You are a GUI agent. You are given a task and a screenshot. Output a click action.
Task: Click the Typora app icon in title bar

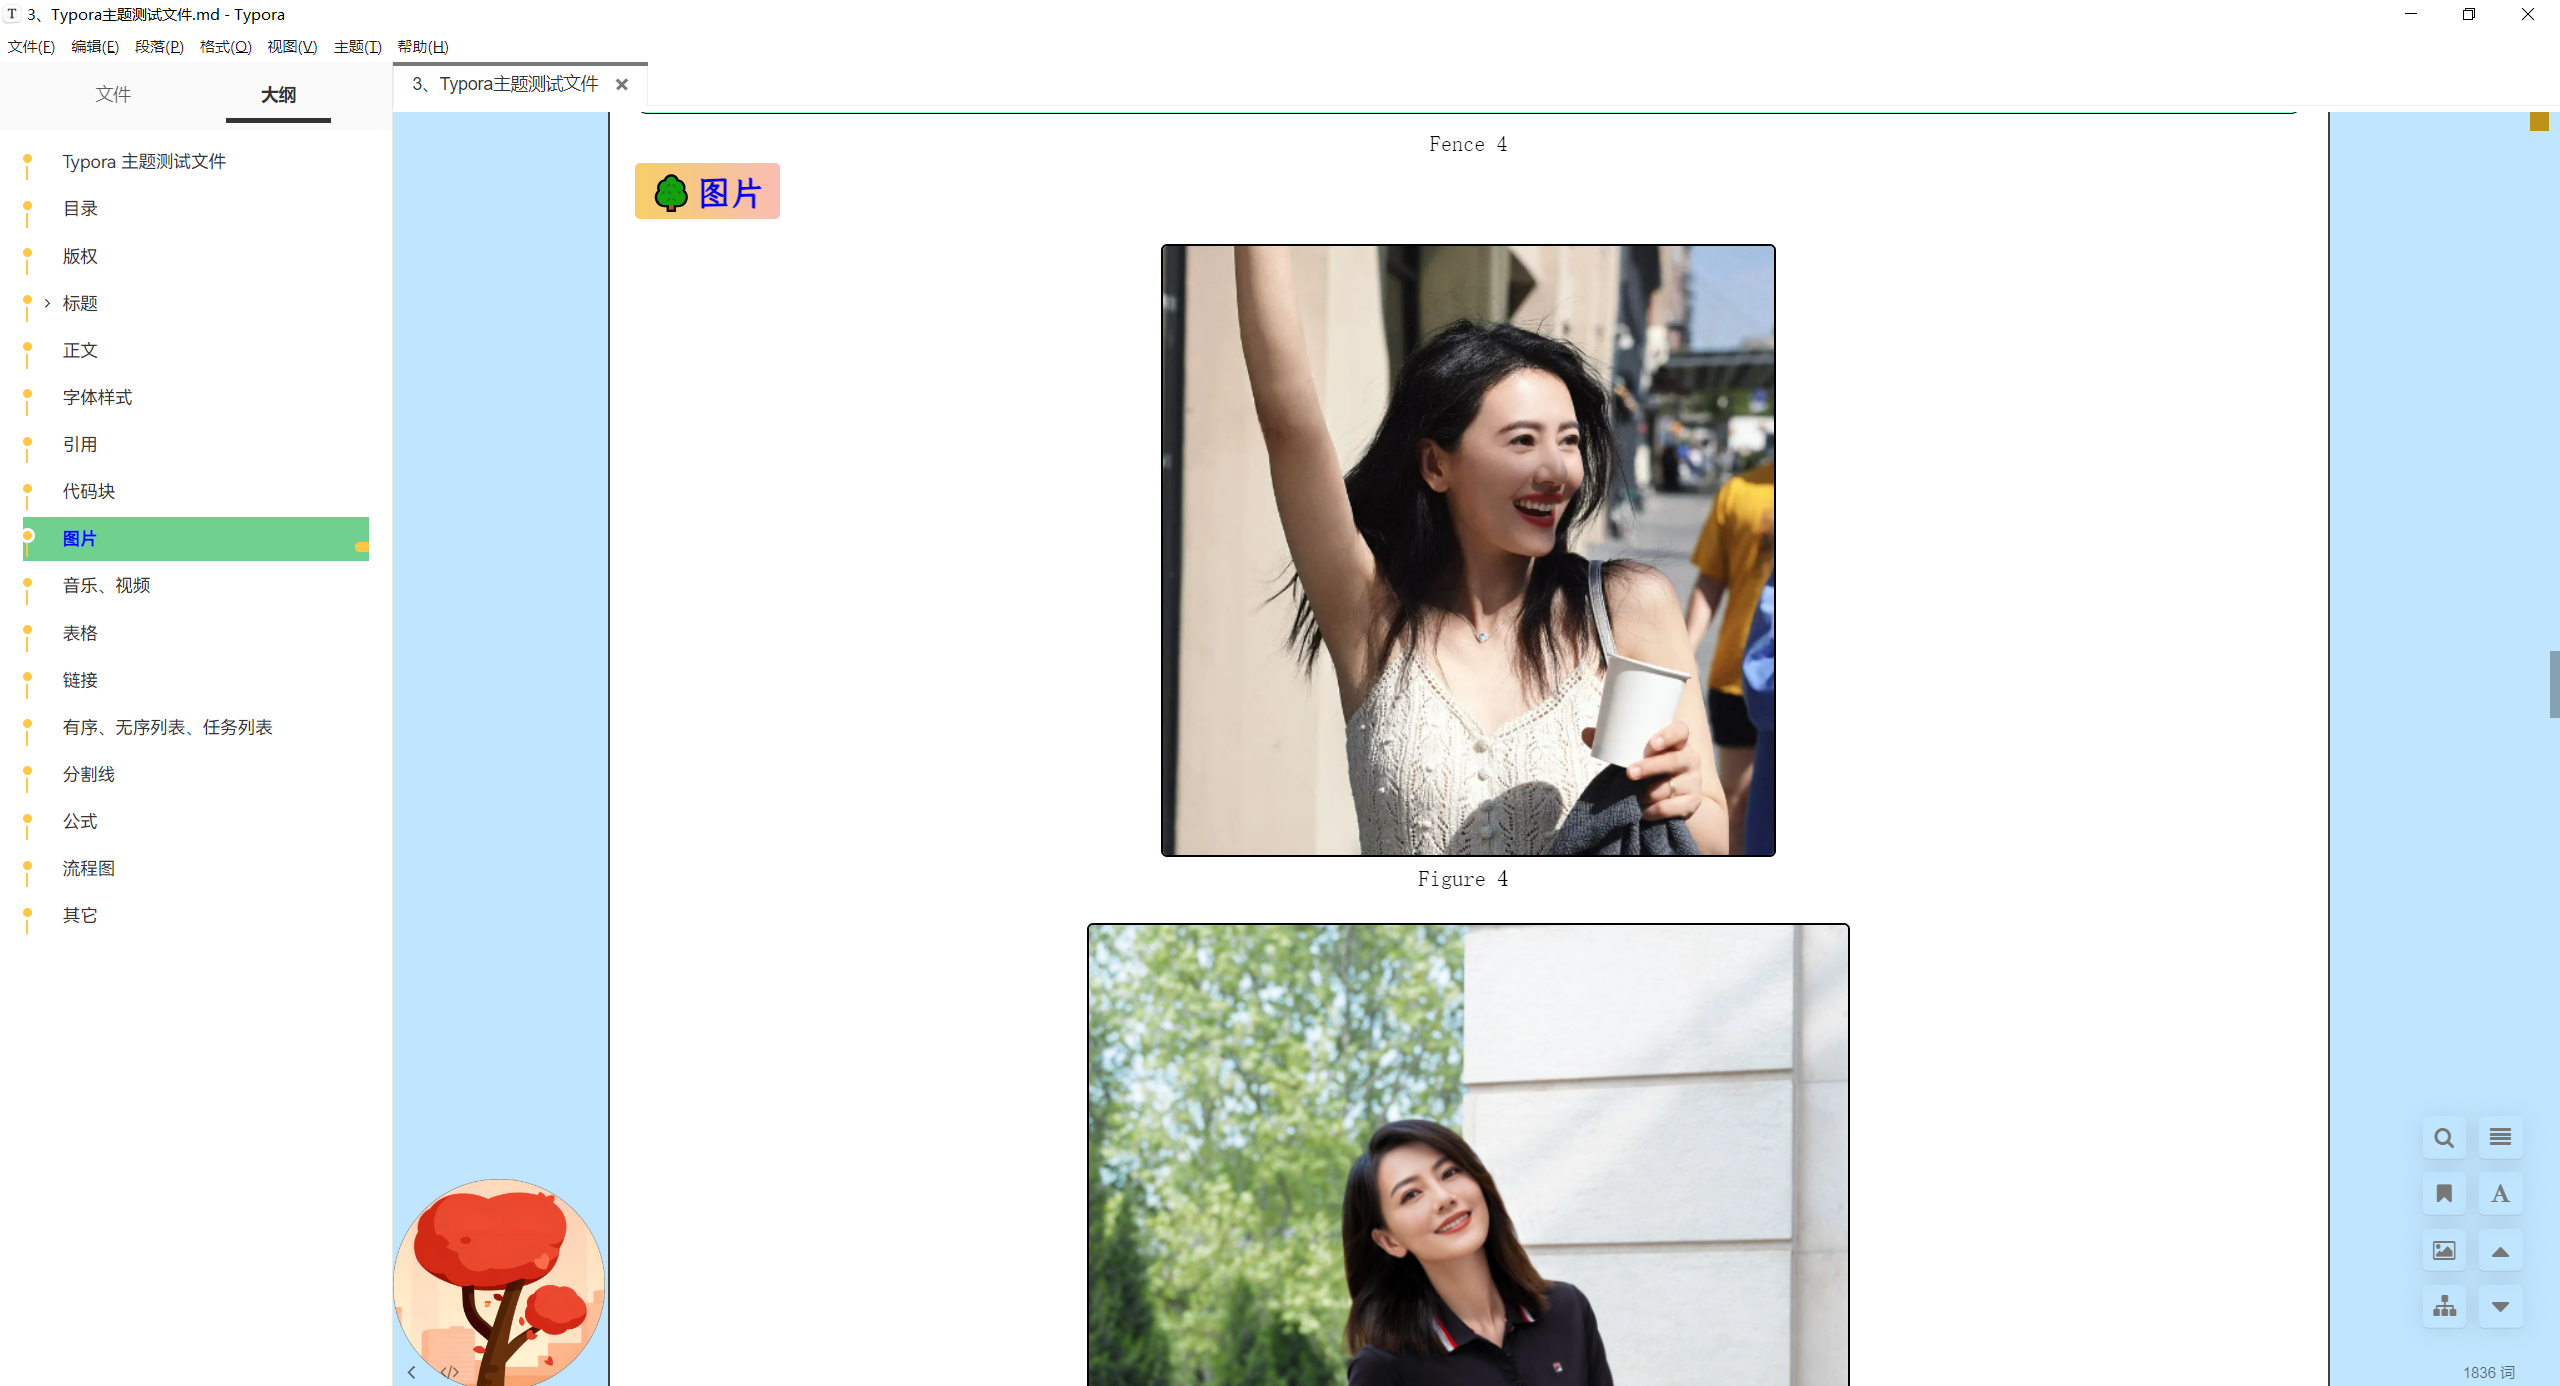pyautogui.click(x=12, y=14)
